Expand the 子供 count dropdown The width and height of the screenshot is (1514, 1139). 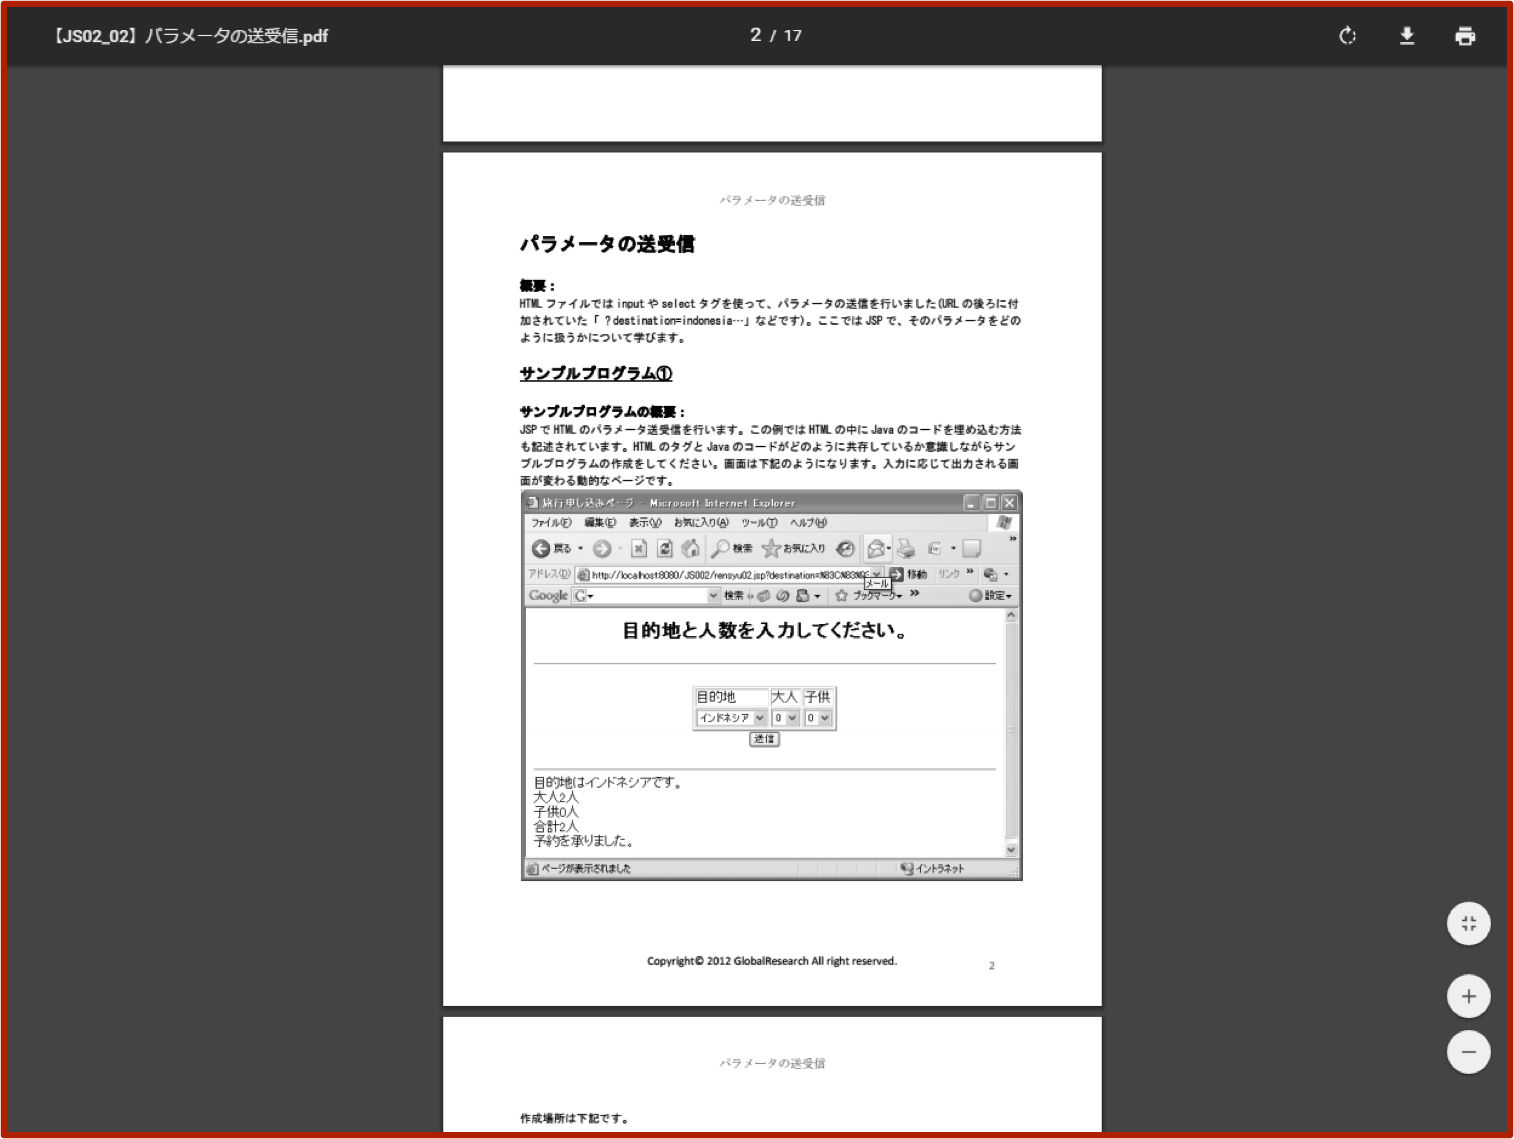818,718
